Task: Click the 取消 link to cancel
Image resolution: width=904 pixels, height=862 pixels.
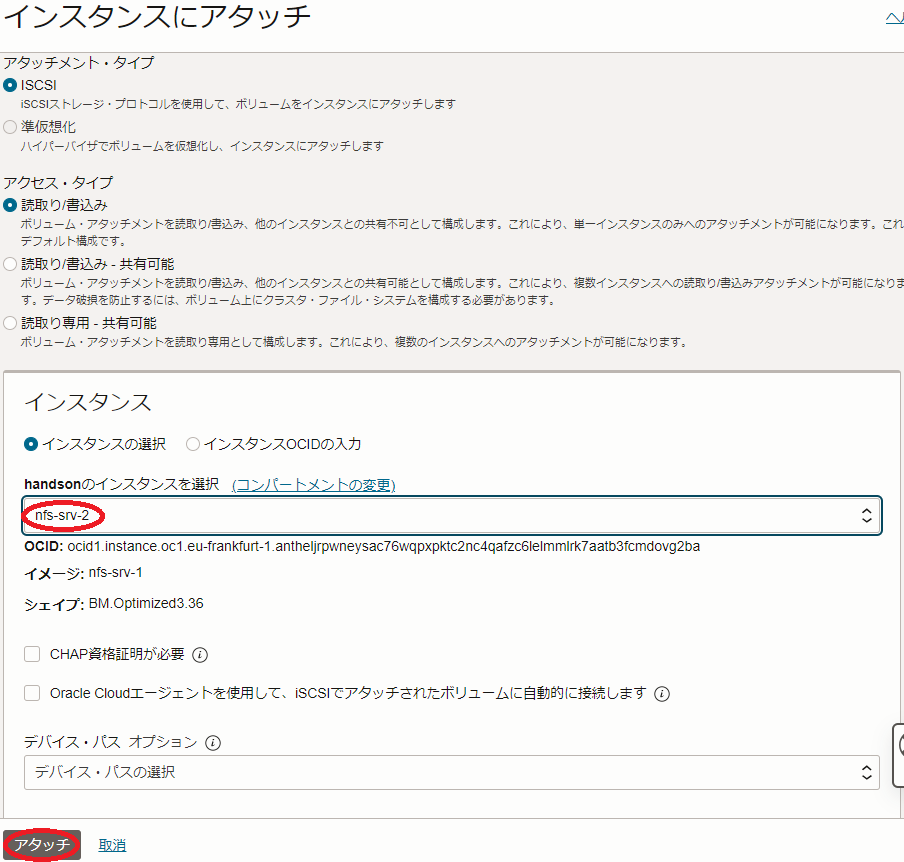Action: pyautogui.click(x=112, y=845)
